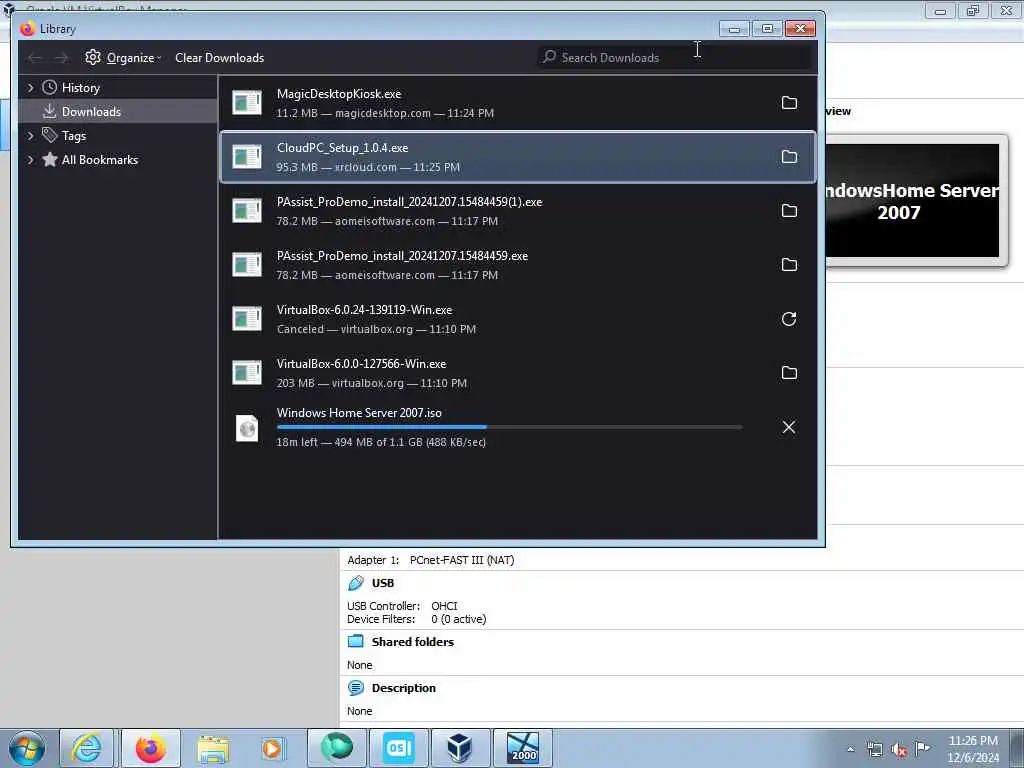Click the Description icon in VirtualBox
1024x768 pixels.
356,688
